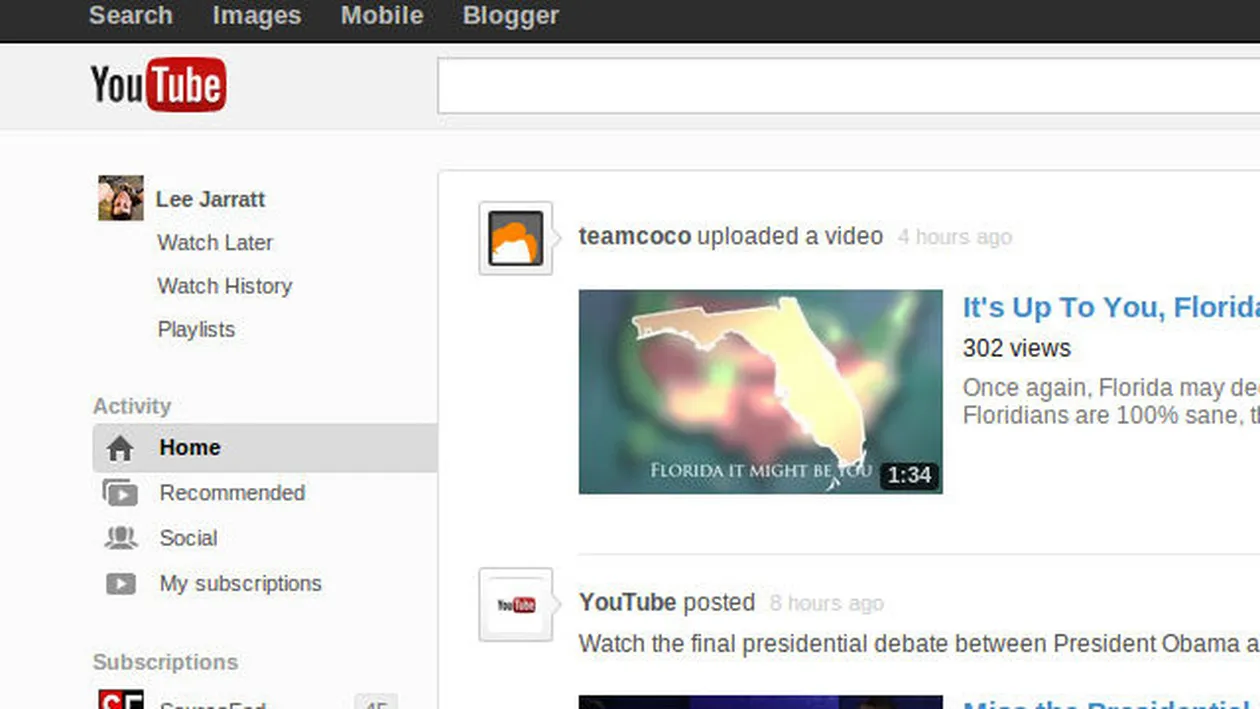The height and width of the screenshot is (709, 1260).
Task: Open the Mobile section
Action: pos(381,16)
